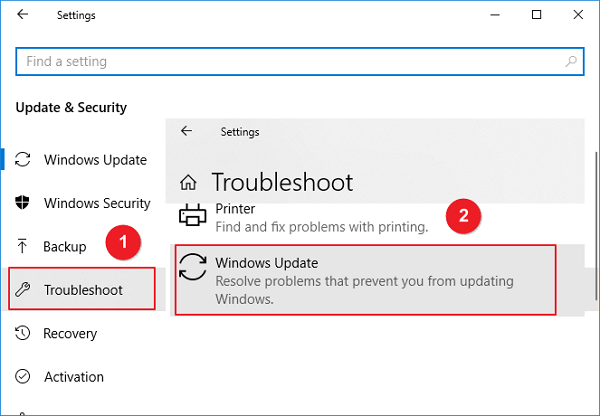Click the Printer troubleshooter icon
The image size is (600, 416).
point(191,214)
